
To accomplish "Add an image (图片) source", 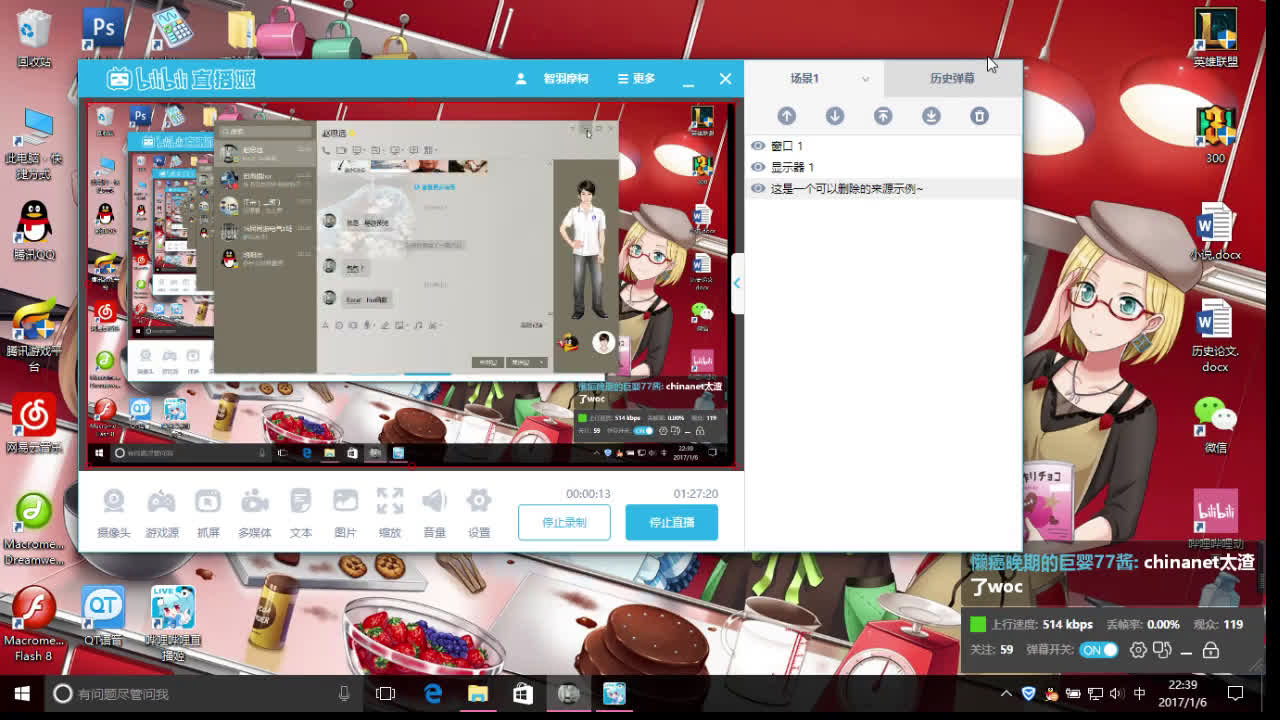I will click(345, 513).
